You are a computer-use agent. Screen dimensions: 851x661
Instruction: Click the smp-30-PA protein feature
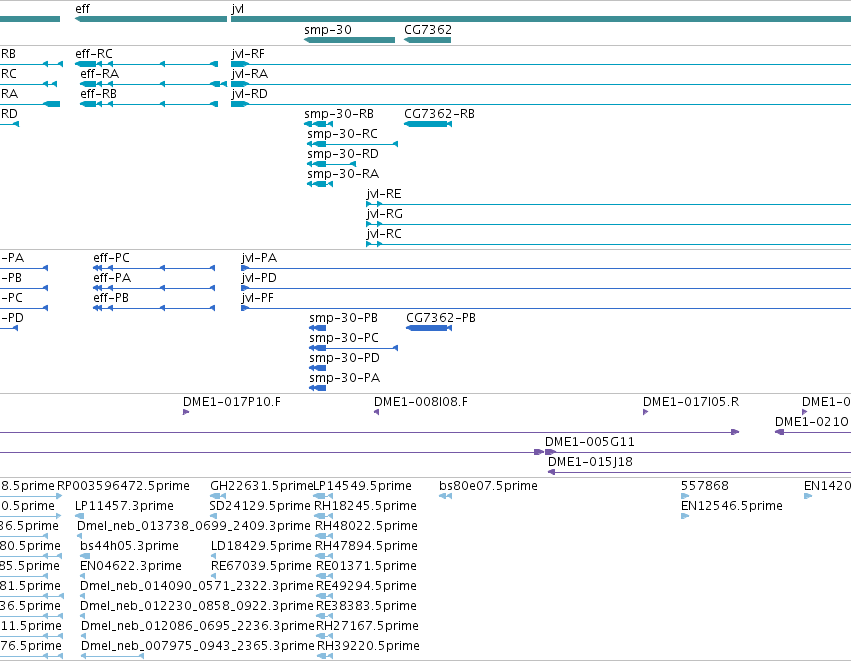coord(317,388)
